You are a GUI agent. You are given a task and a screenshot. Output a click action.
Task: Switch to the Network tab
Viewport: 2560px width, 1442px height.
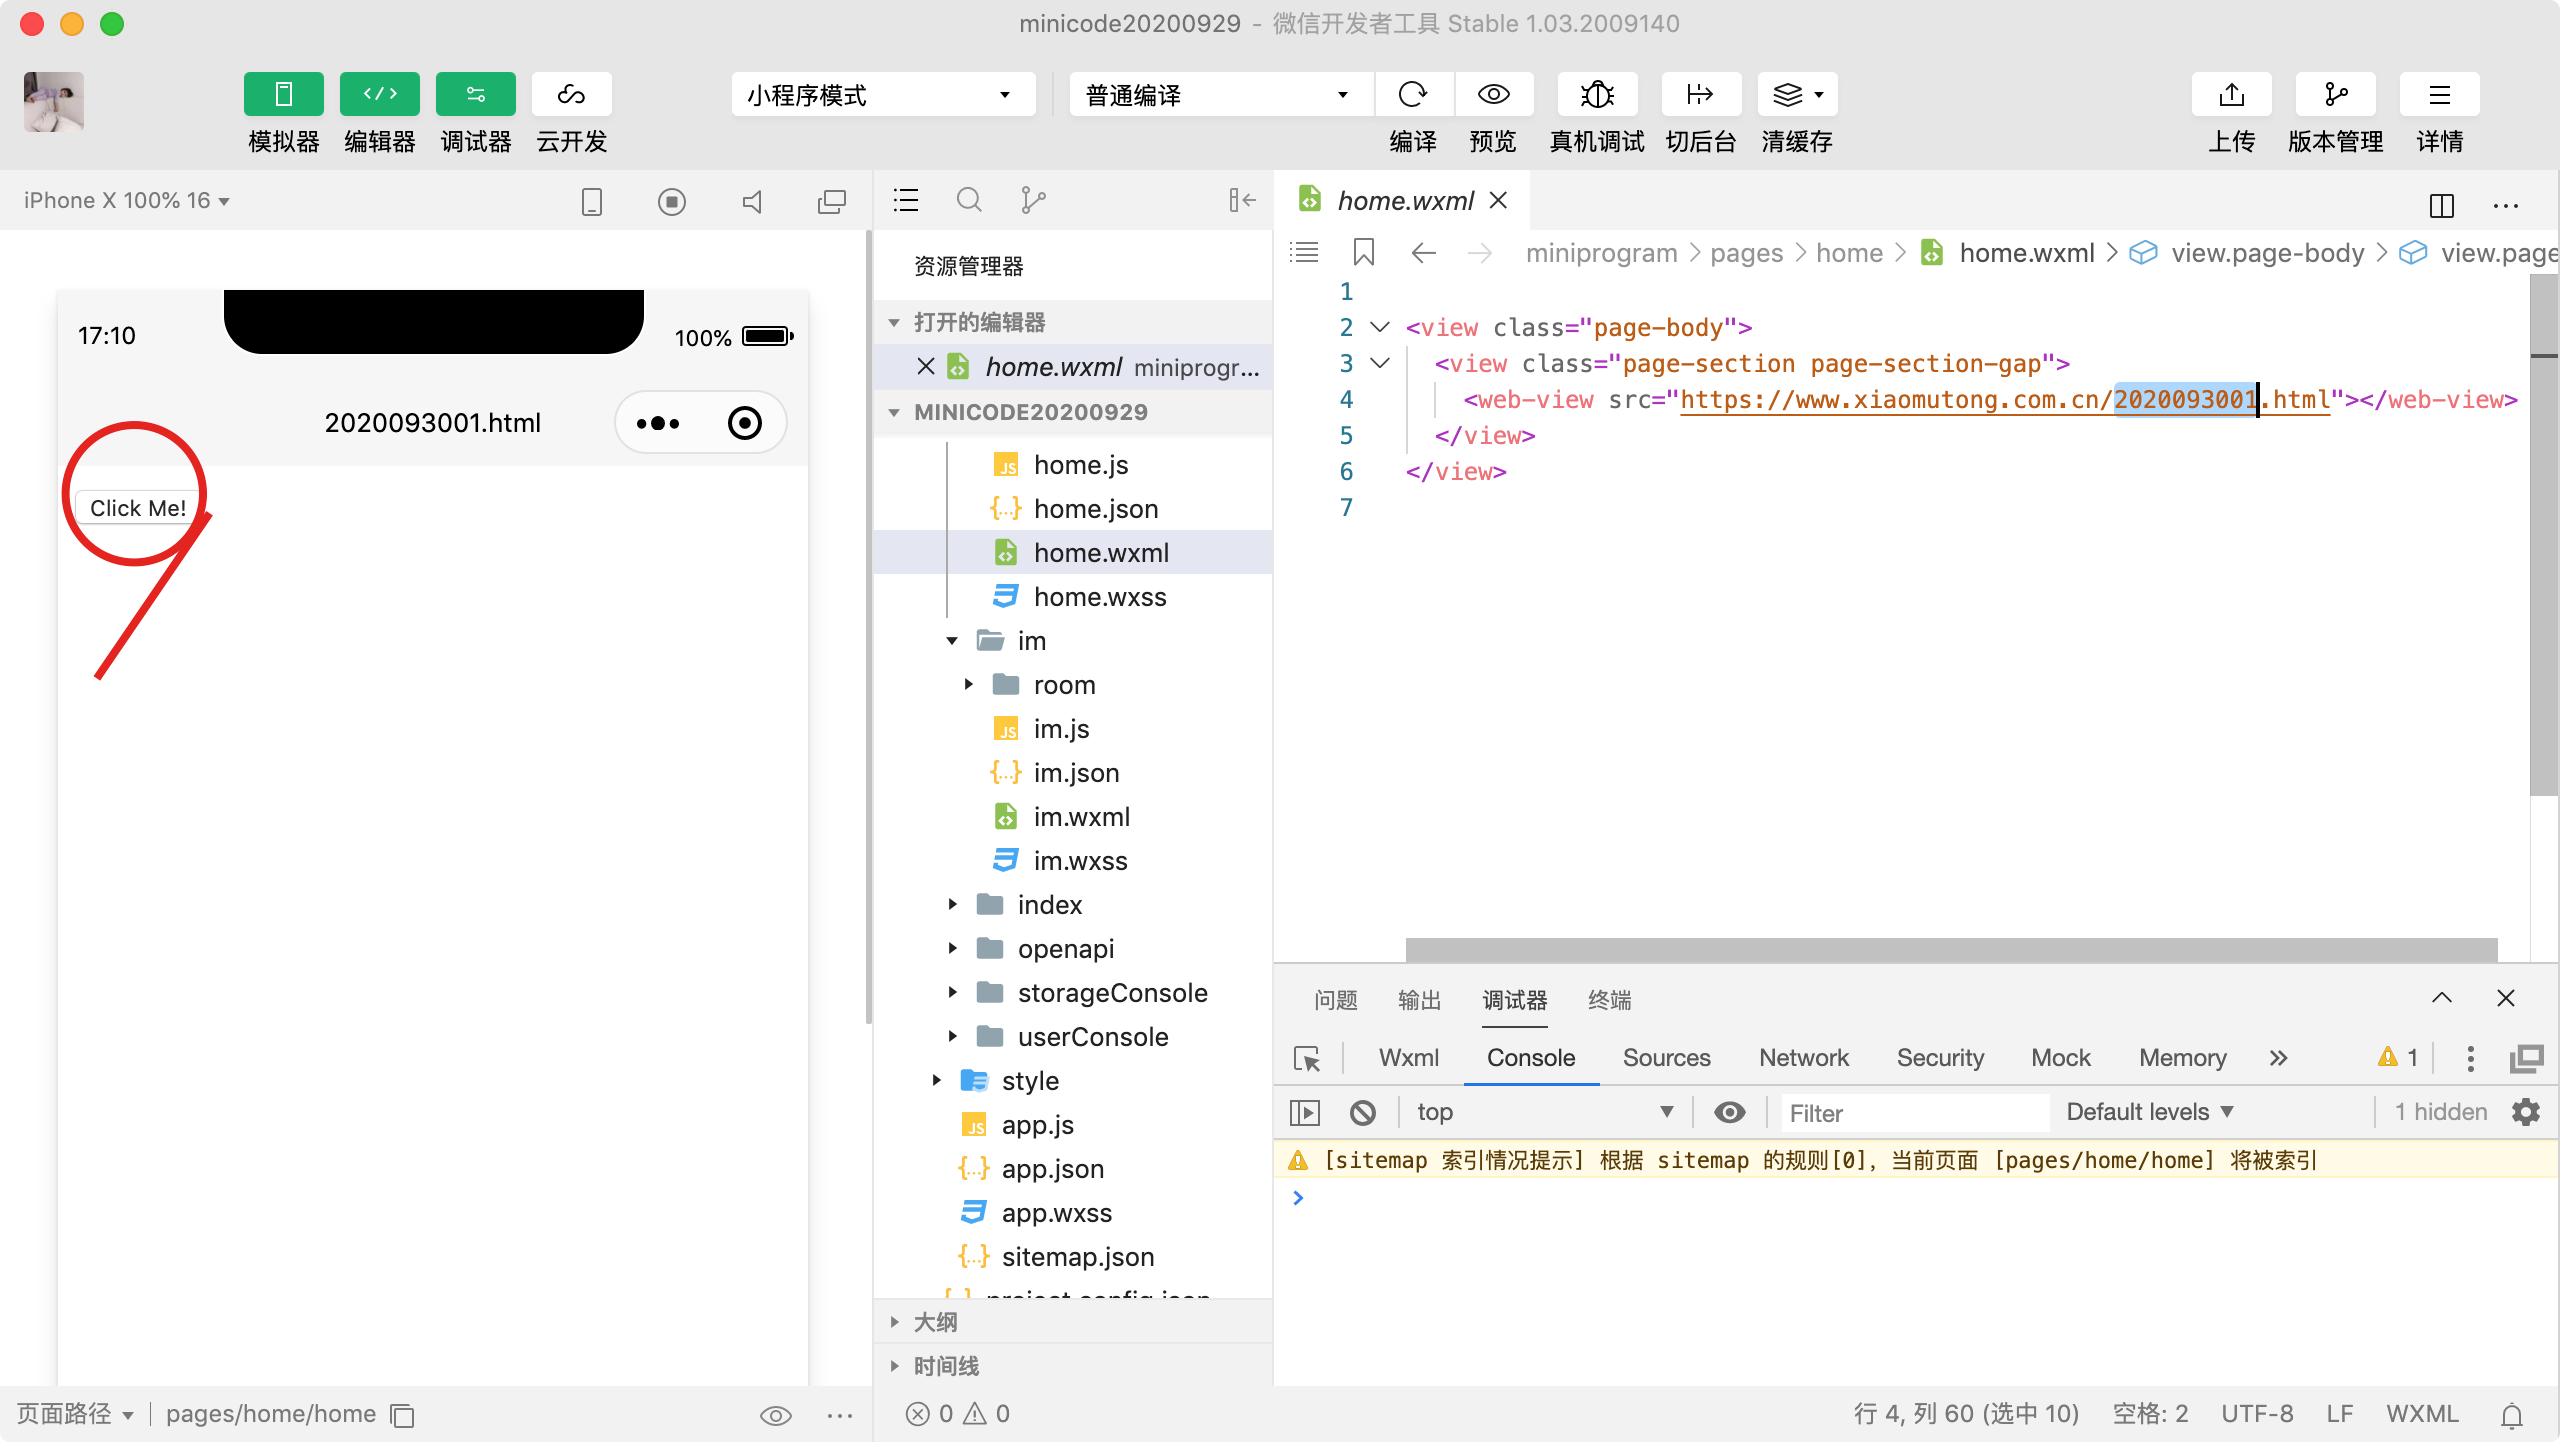point(1803,1057)
